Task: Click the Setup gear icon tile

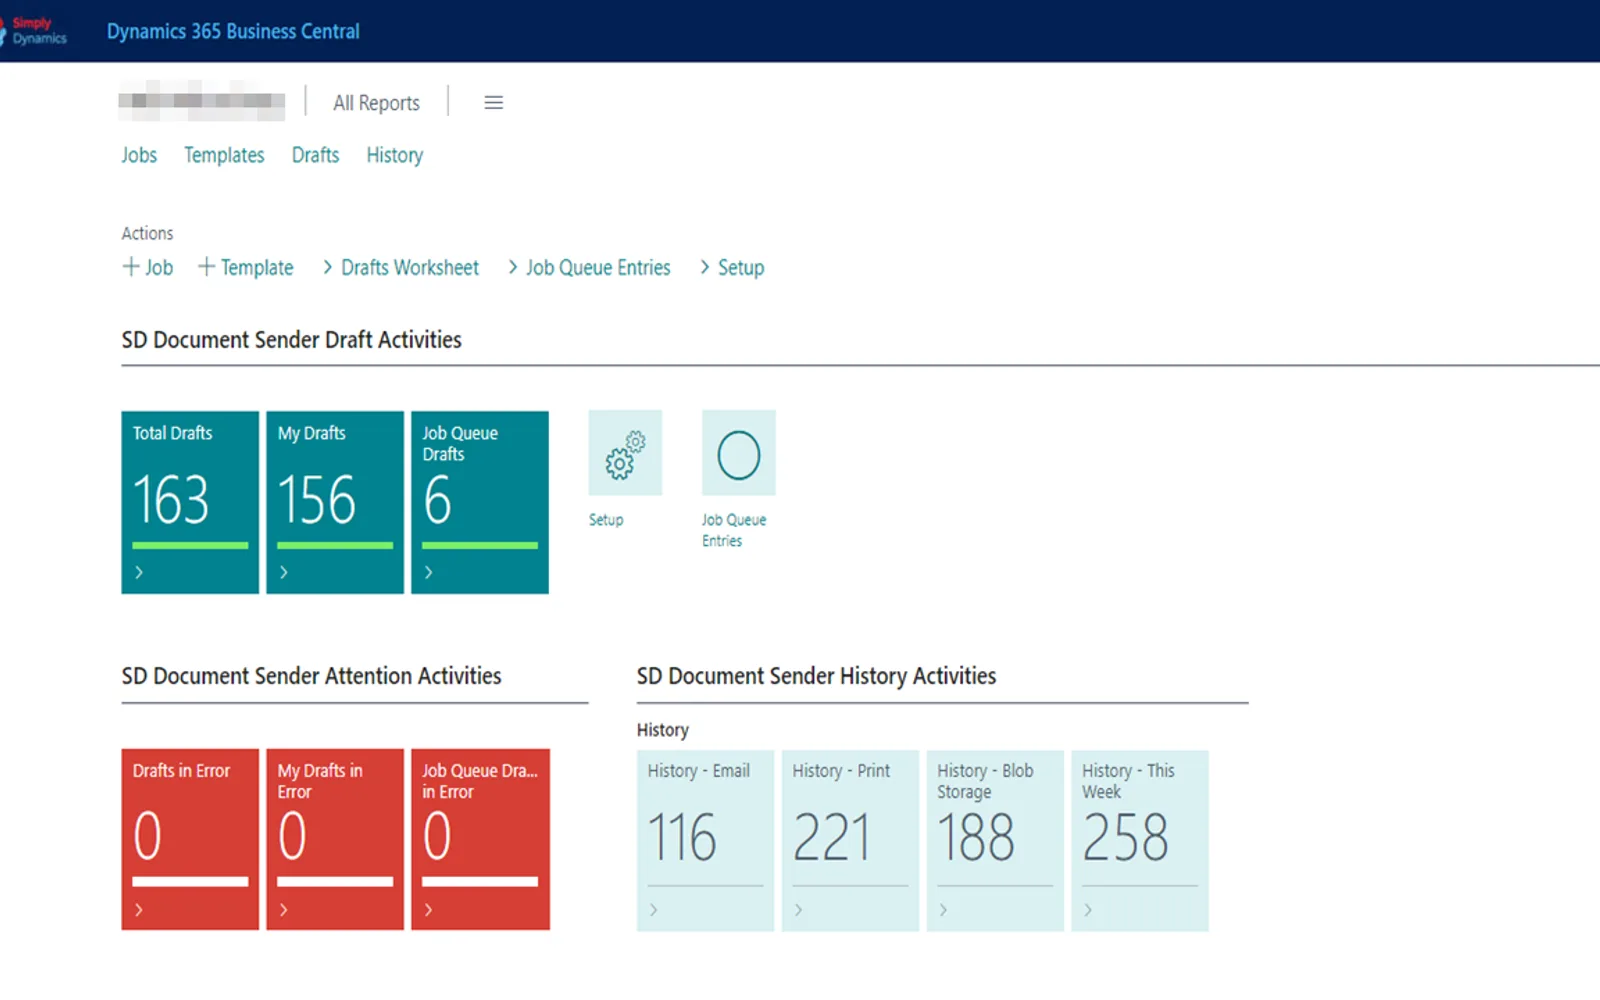Action: click(x=625, y=453)
